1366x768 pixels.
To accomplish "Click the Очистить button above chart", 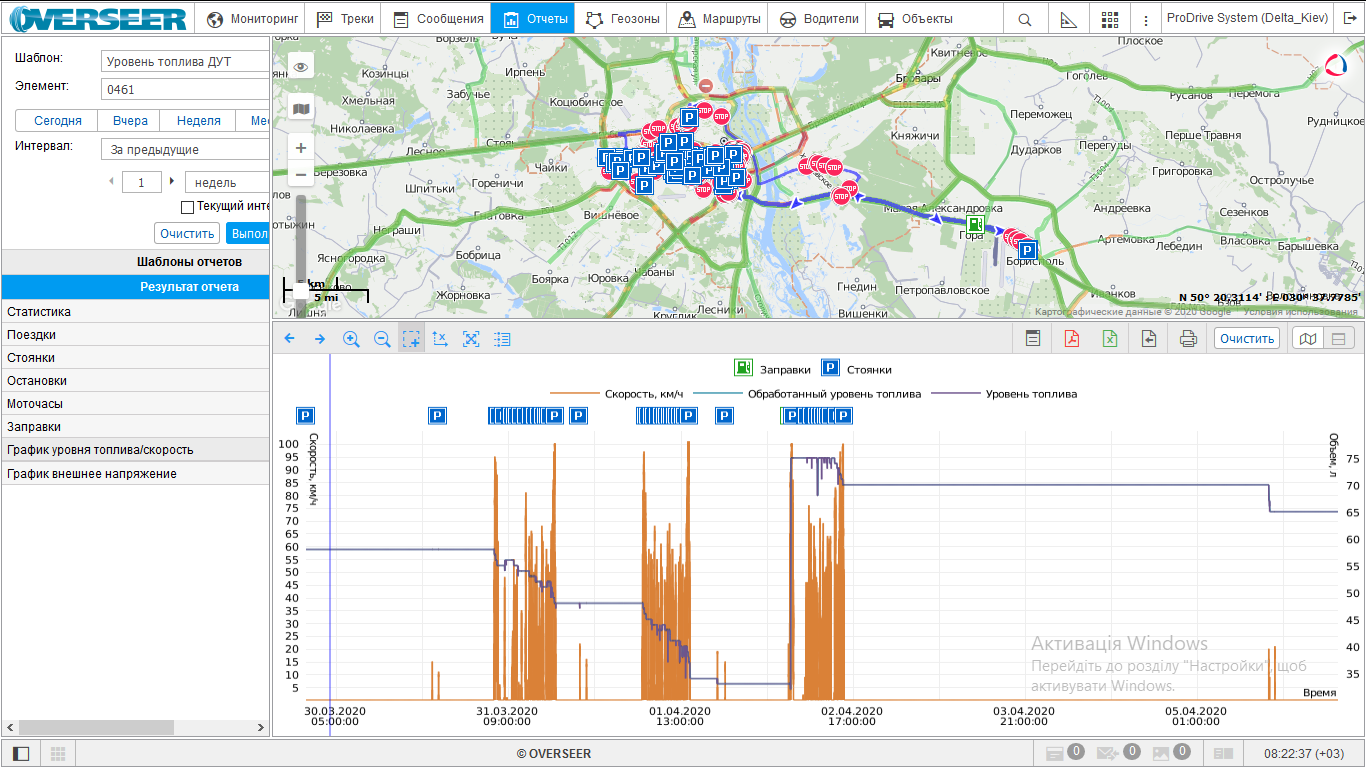I will (1246, 339).
